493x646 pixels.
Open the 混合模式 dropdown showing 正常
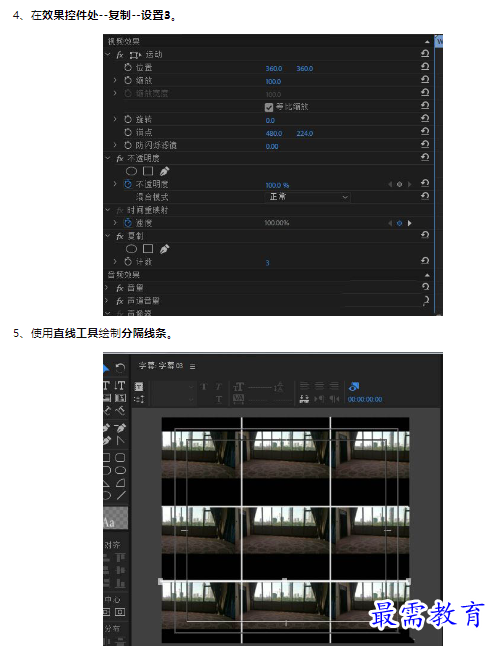click(307, 197)
